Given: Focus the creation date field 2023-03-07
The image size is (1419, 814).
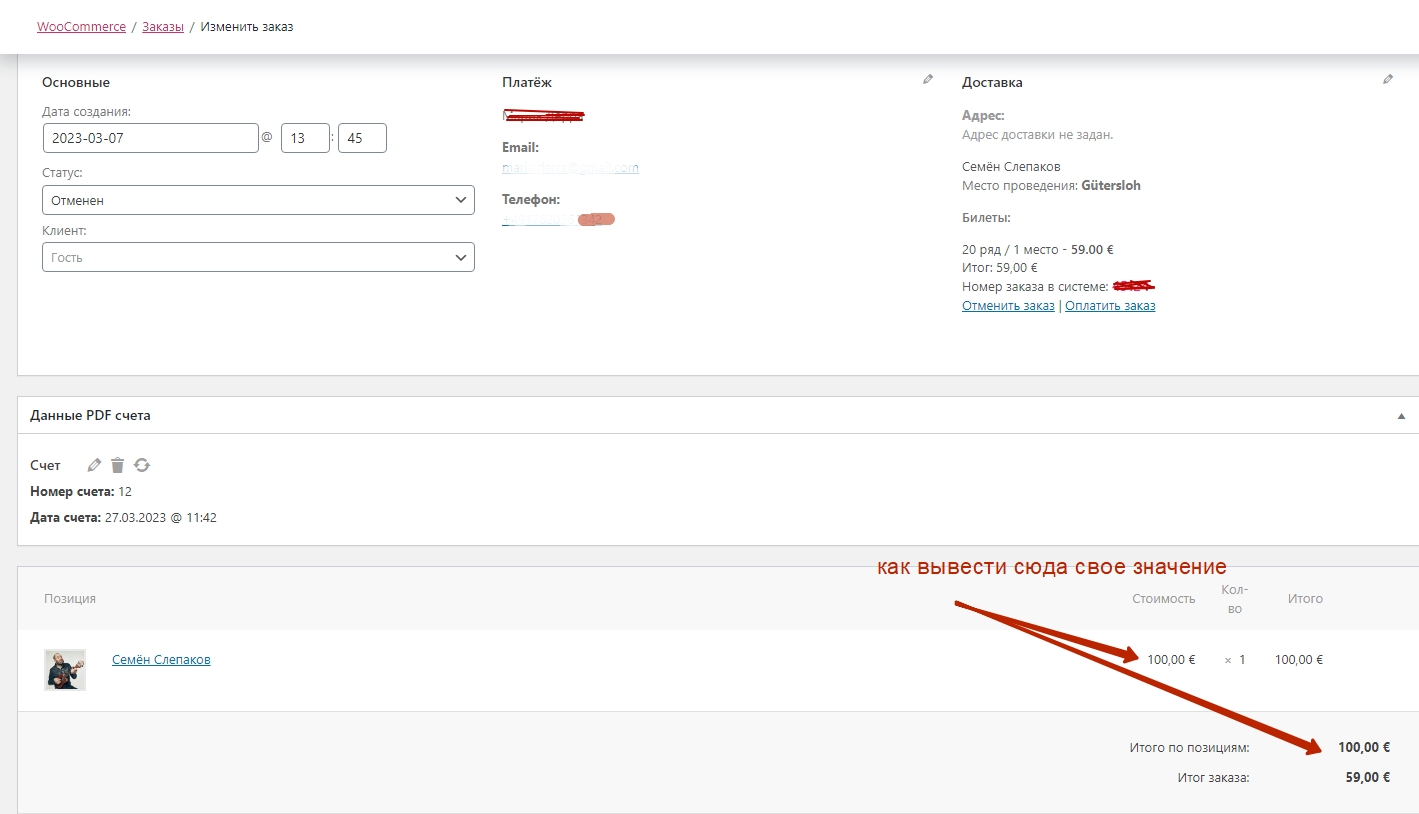Looking at the screenshot, I should tap(151, 138).
